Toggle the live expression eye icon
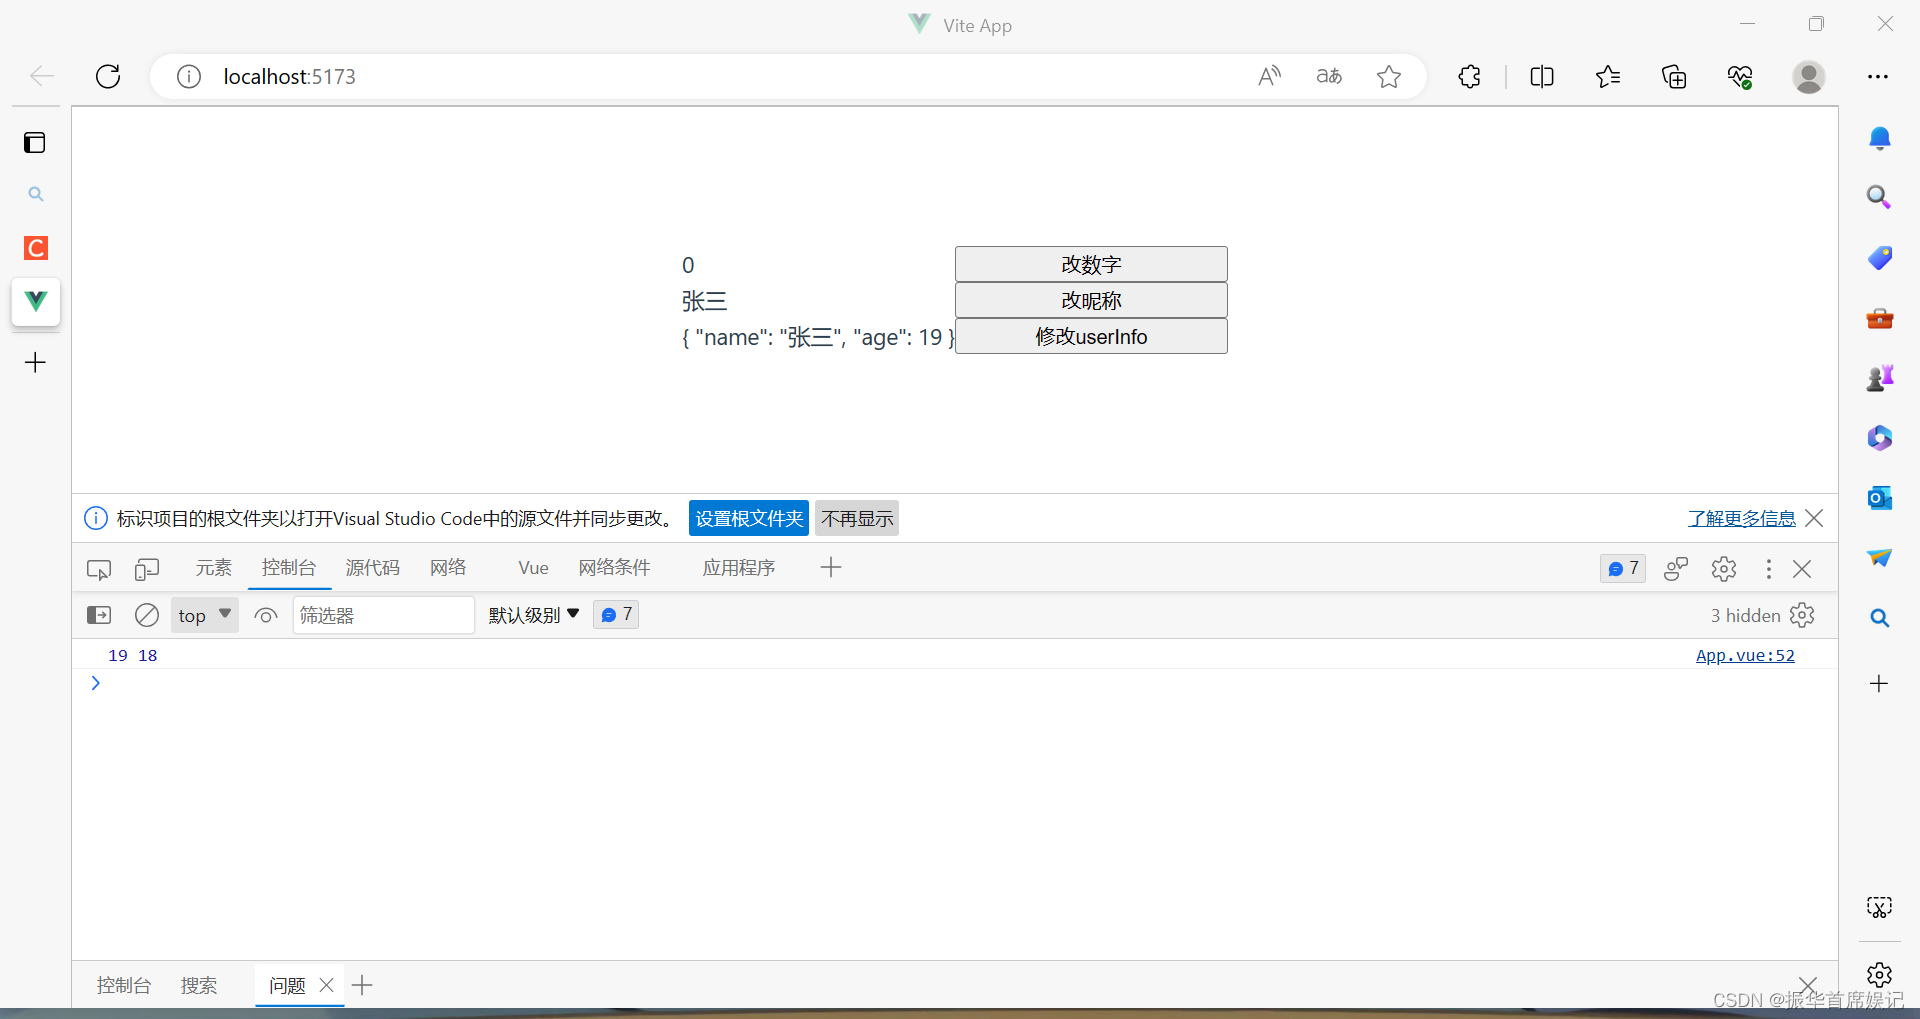 coord(266,615)
